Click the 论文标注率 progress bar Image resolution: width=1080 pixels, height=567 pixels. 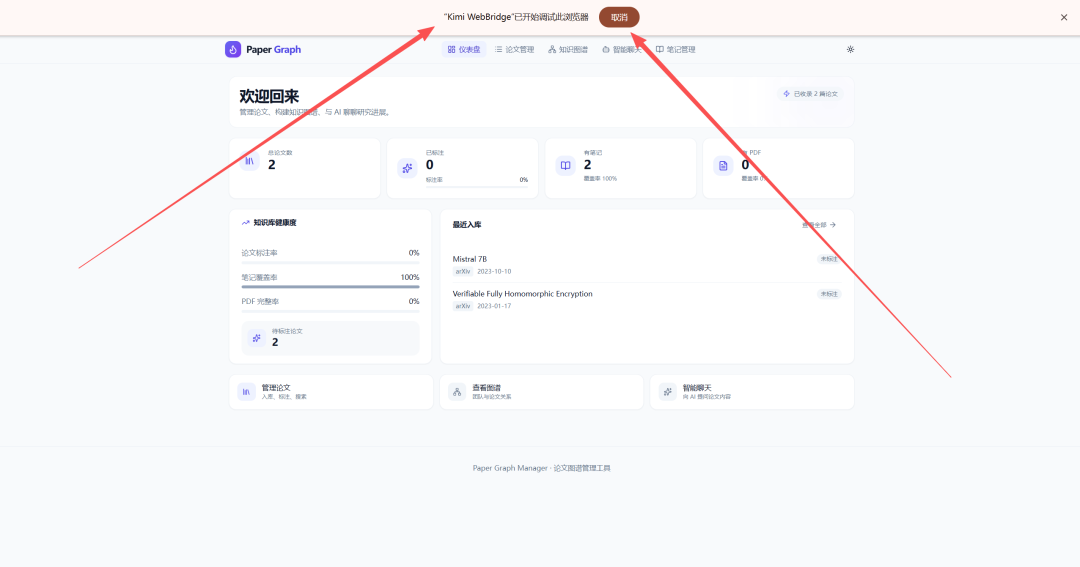[331, 262]
